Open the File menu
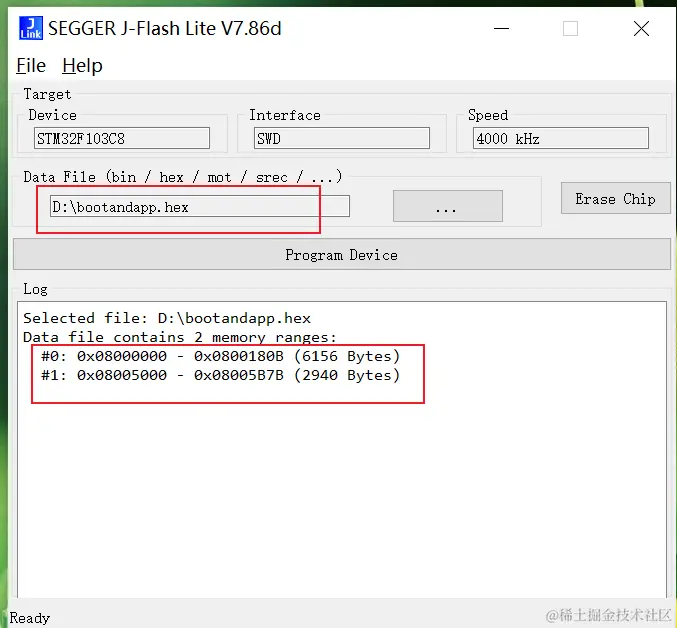Screen dimensions: 677x628 tap(31, 66)
